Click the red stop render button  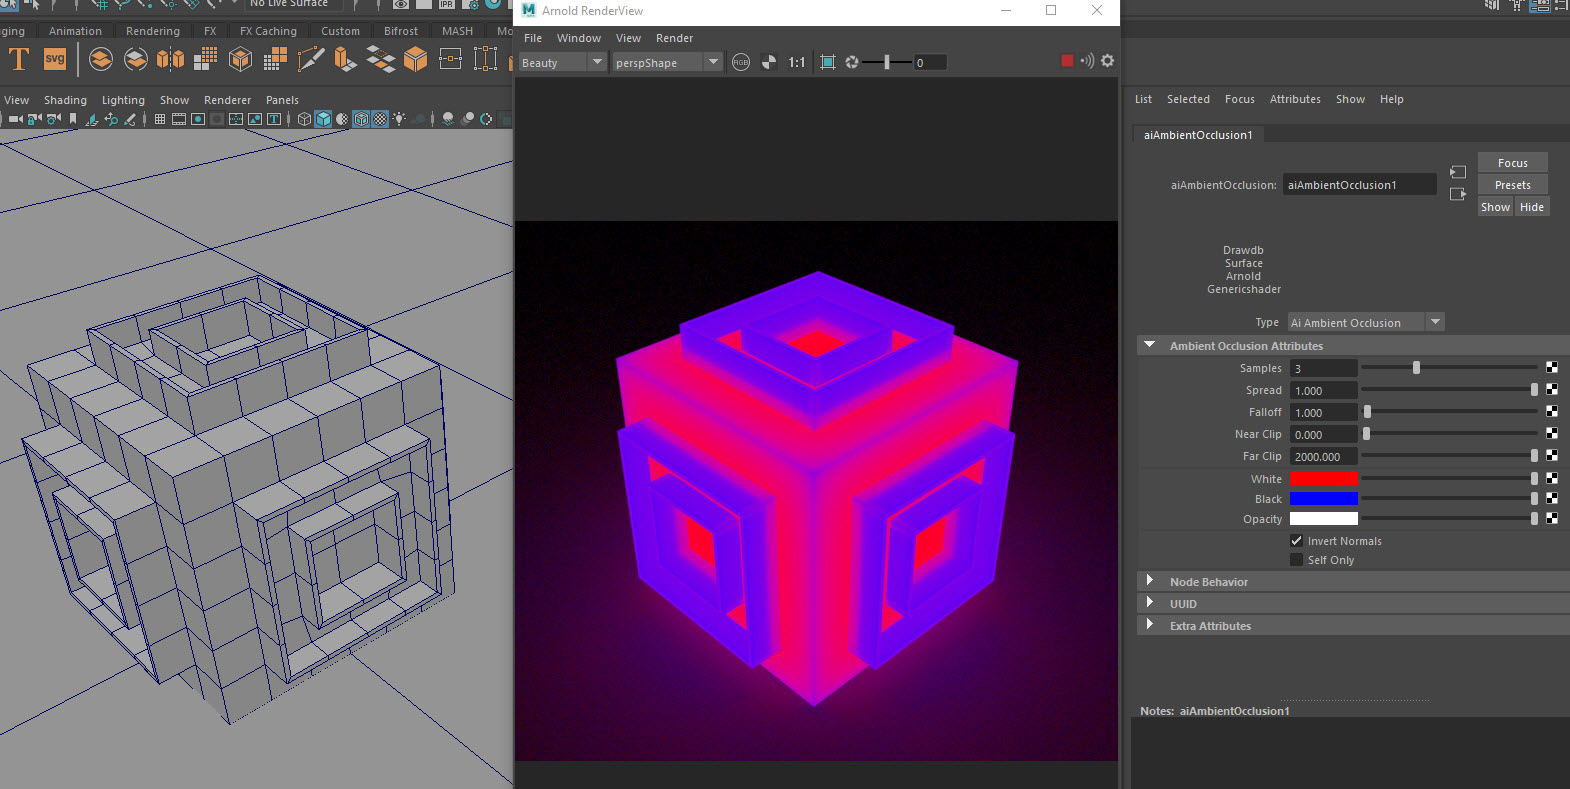point(1067,61)
